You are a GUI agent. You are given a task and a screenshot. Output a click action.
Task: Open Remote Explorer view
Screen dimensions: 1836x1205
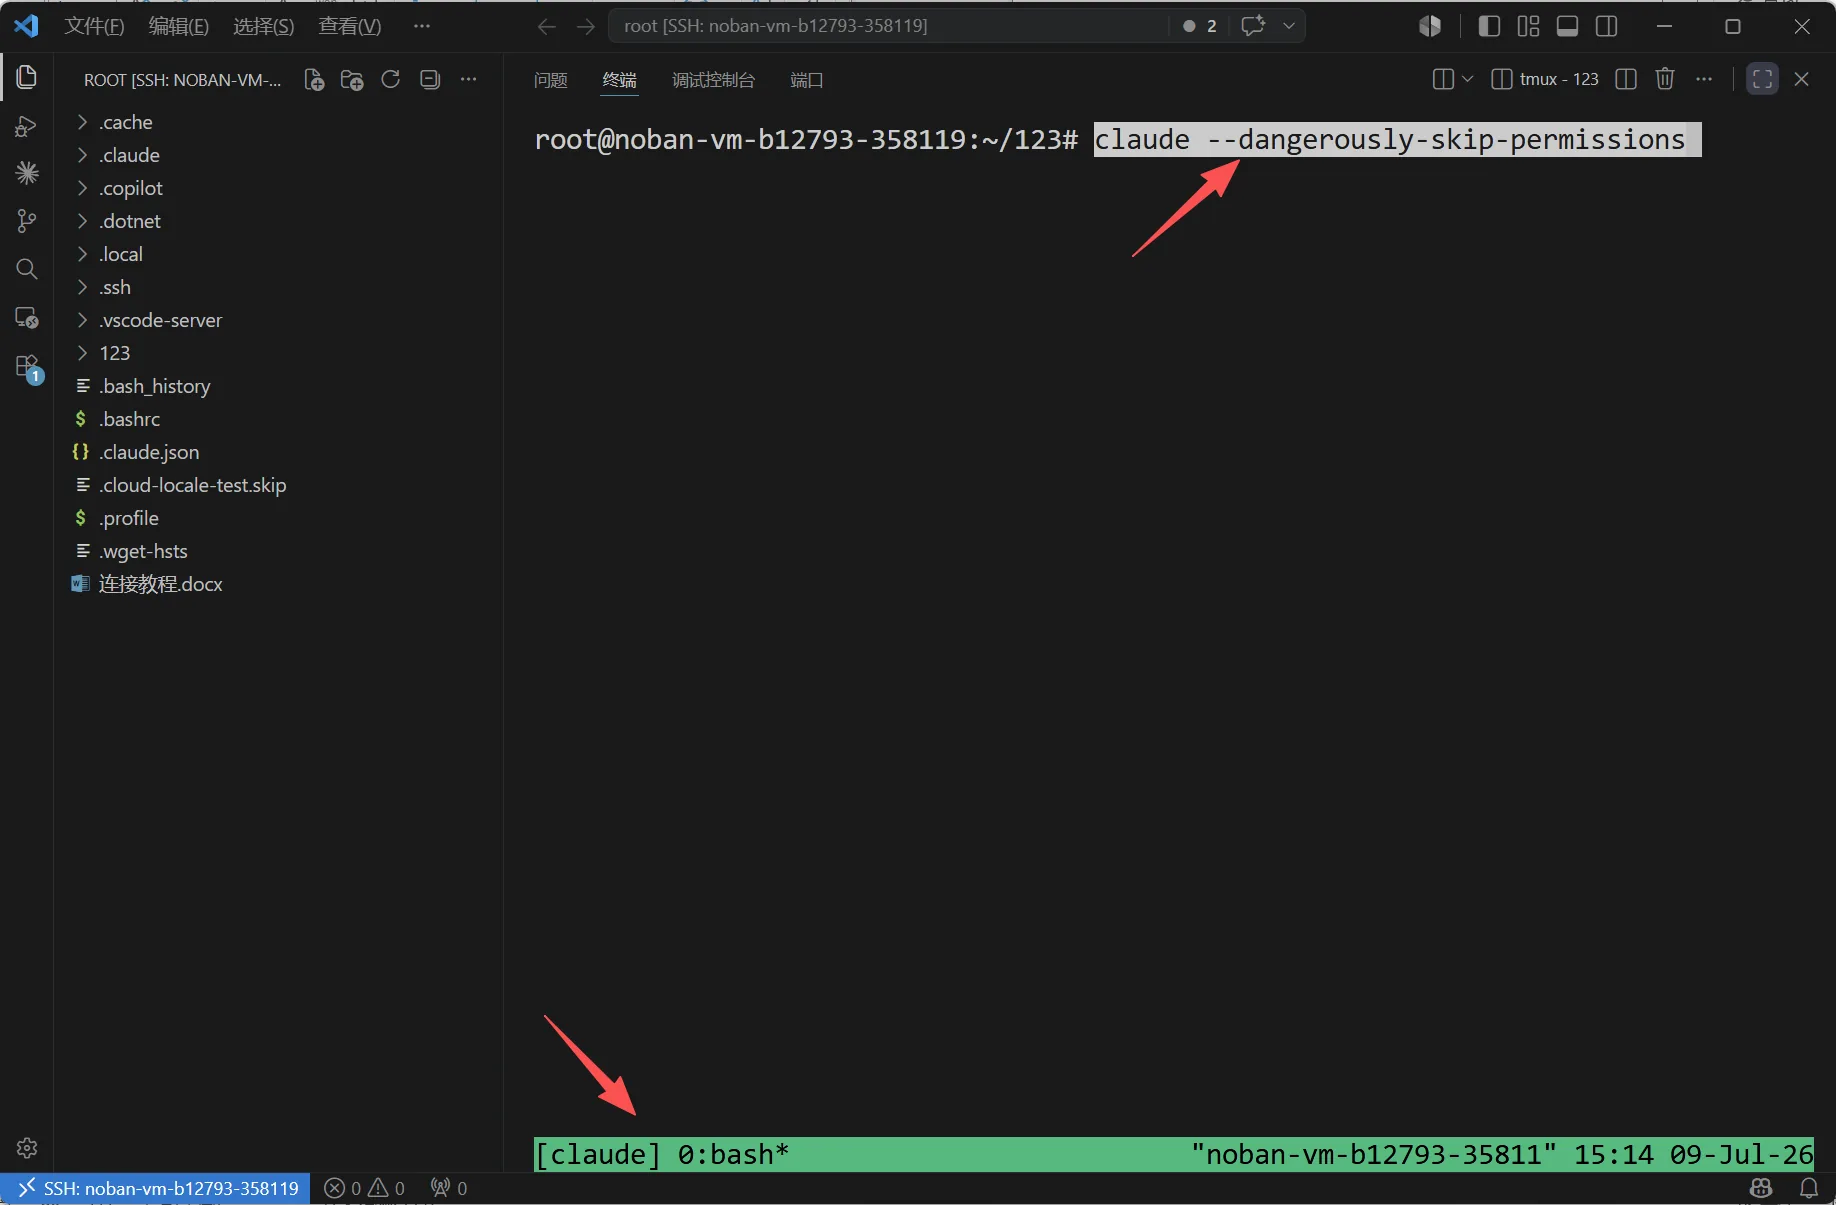(x=27, y=318)
